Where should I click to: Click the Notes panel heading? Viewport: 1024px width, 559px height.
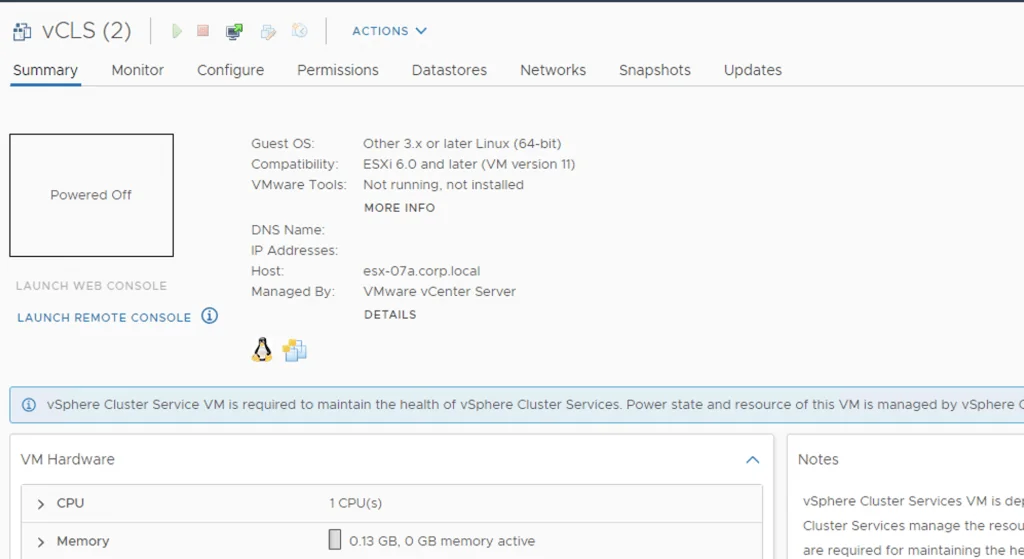tap(818, 460)
